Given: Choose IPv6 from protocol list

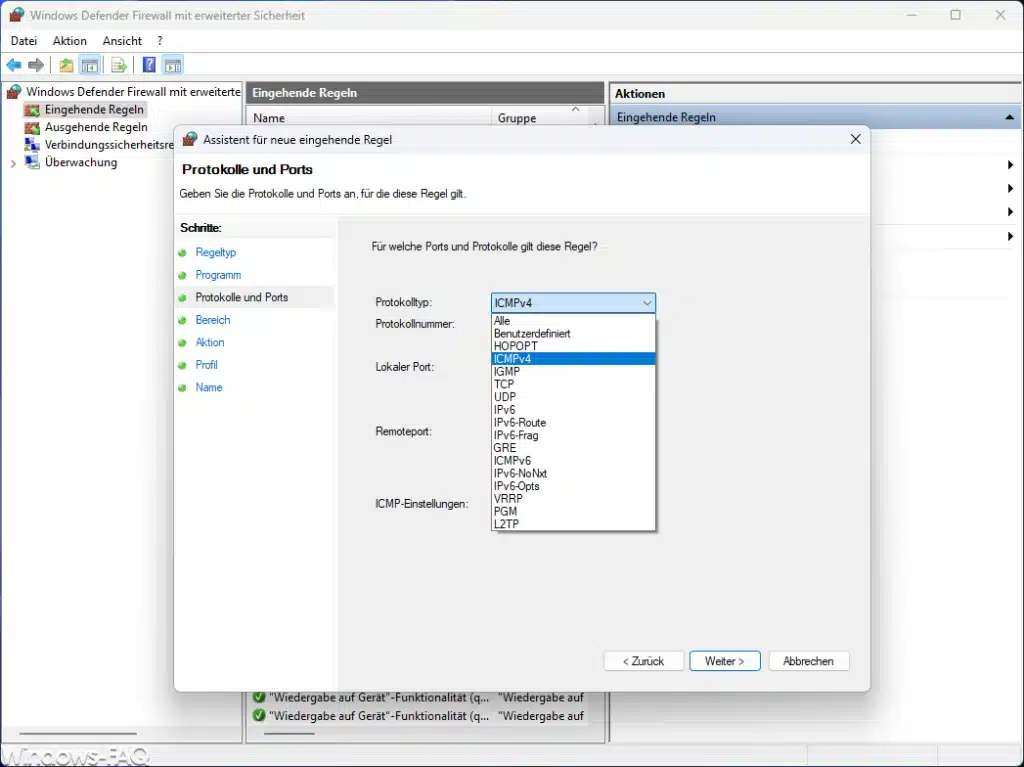Looking at the screenshot, I should 573,410.
